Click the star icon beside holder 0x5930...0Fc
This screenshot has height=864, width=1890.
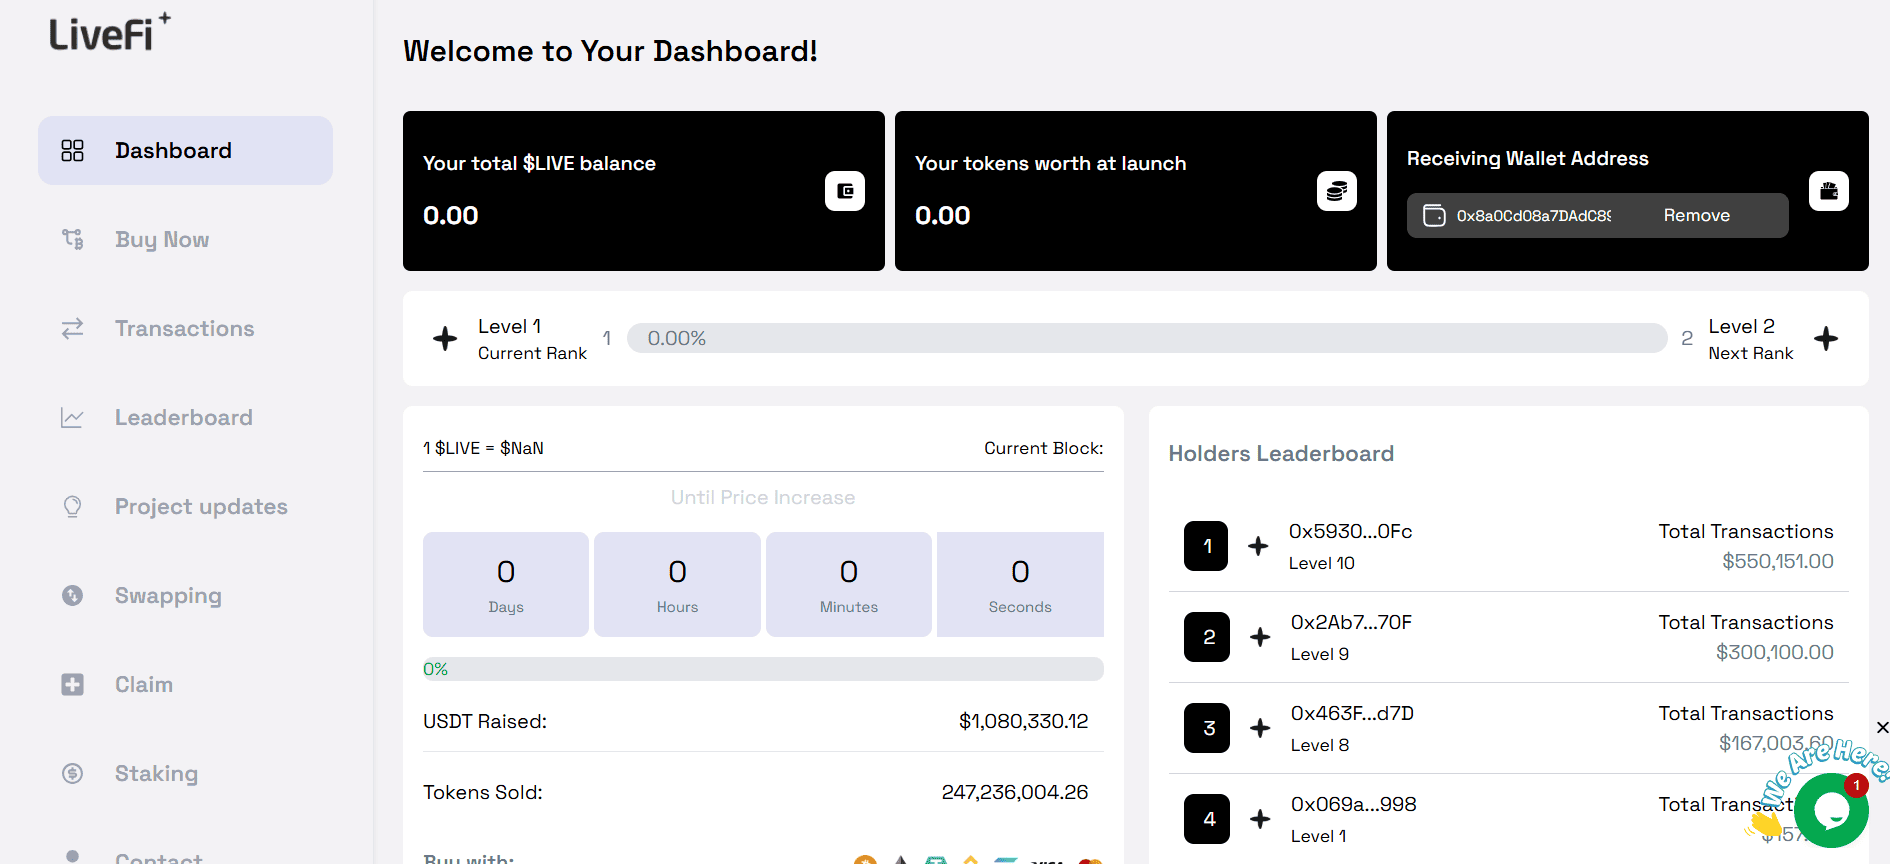(1258, 546)
